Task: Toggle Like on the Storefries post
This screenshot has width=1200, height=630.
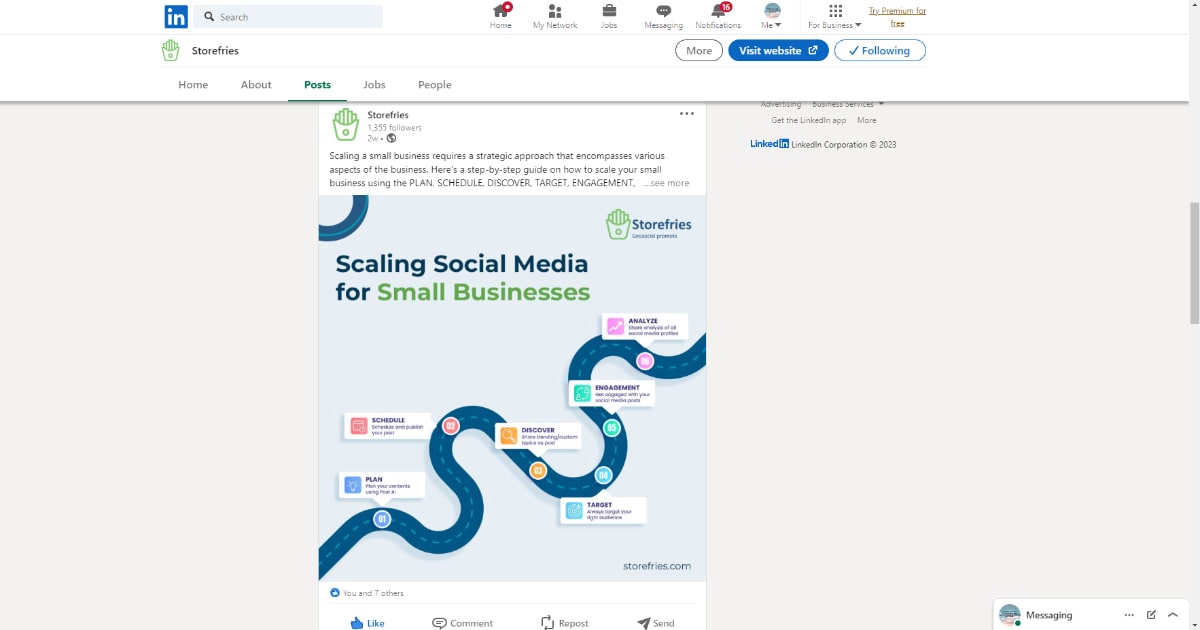Action: click(x=367, y=623)
